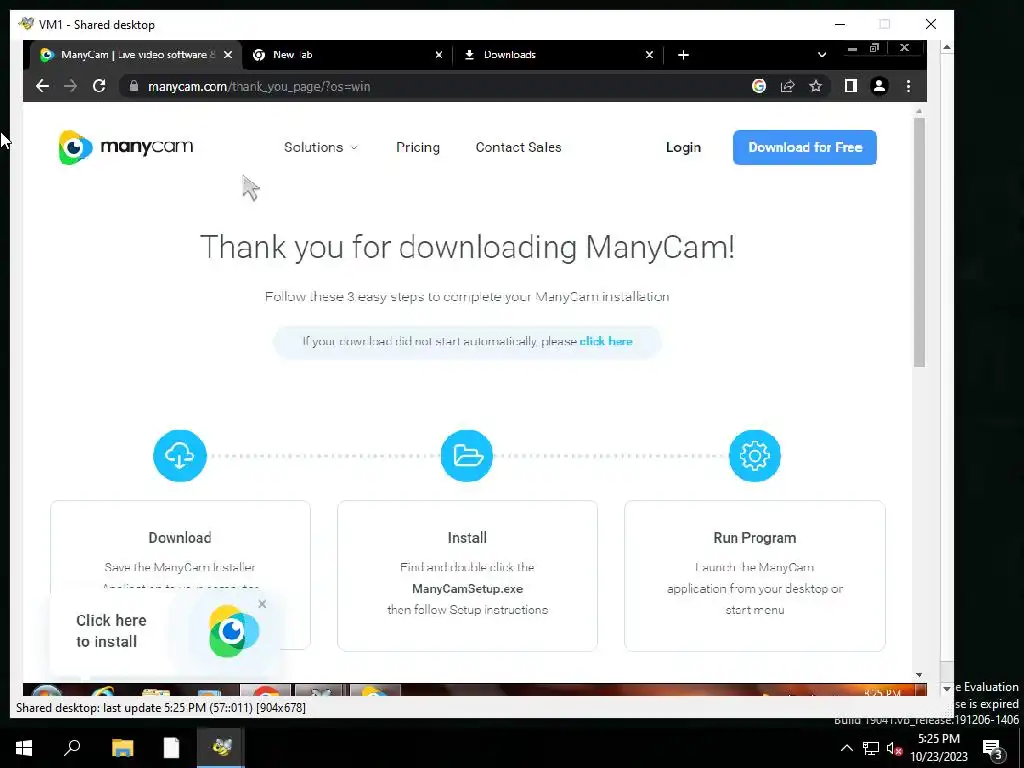The width and height of the screenshot is (1024, 768).
Task: Open the Windows Start menu
Action: point(24,748)
